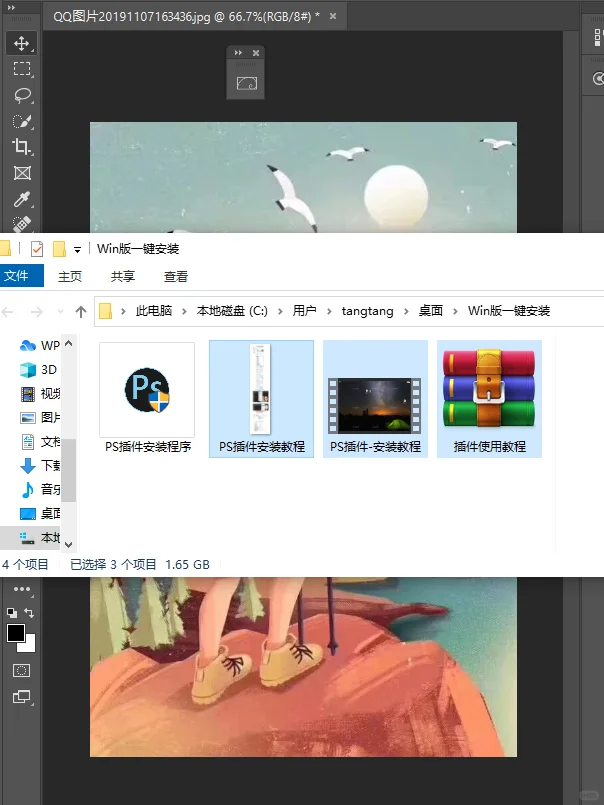Open the music folder in navigation pane

click(x=40, y=489)
